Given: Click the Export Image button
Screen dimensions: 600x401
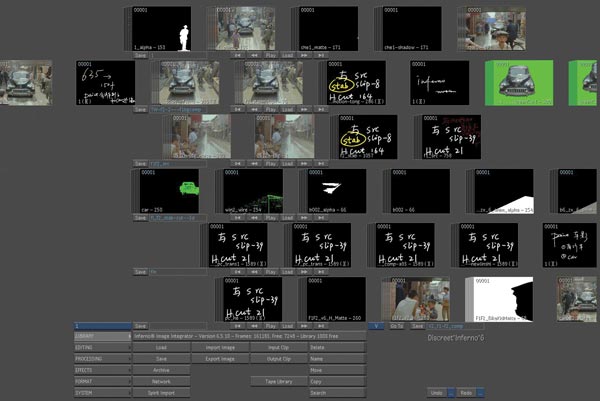Looking at the screenshot, I should pyautogui.click(x=219, y=358).
